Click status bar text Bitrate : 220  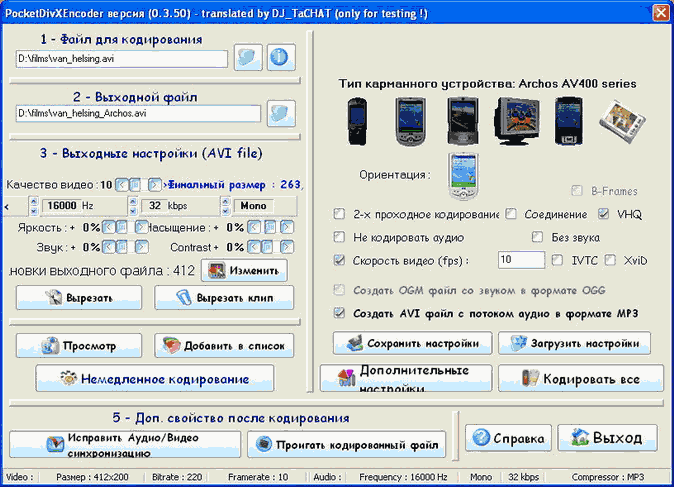tap(177, 477)
